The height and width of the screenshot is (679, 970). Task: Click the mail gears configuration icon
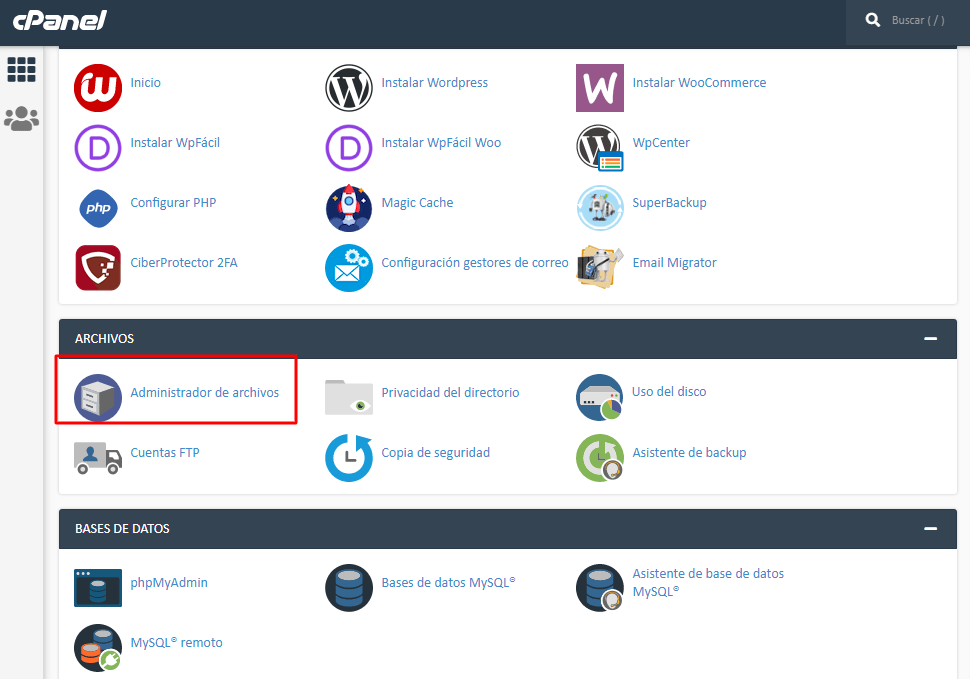pos(349,268)
